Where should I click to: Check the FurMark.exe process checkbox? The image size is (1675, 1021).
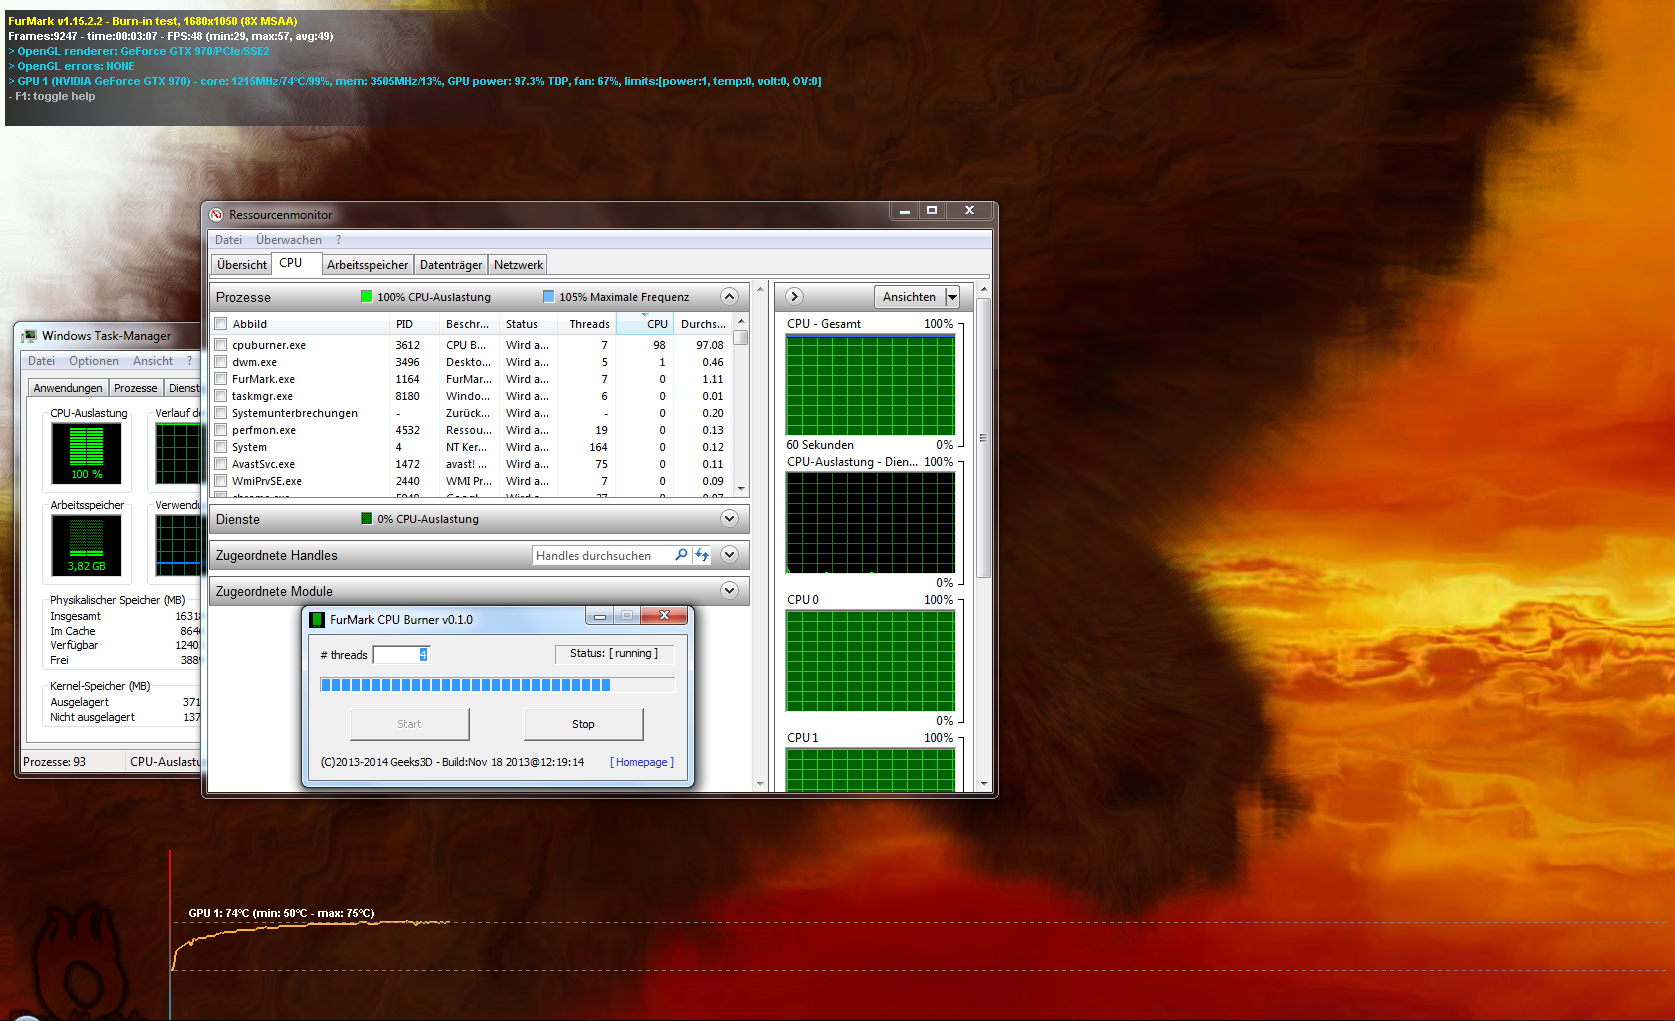pos(221,379)
